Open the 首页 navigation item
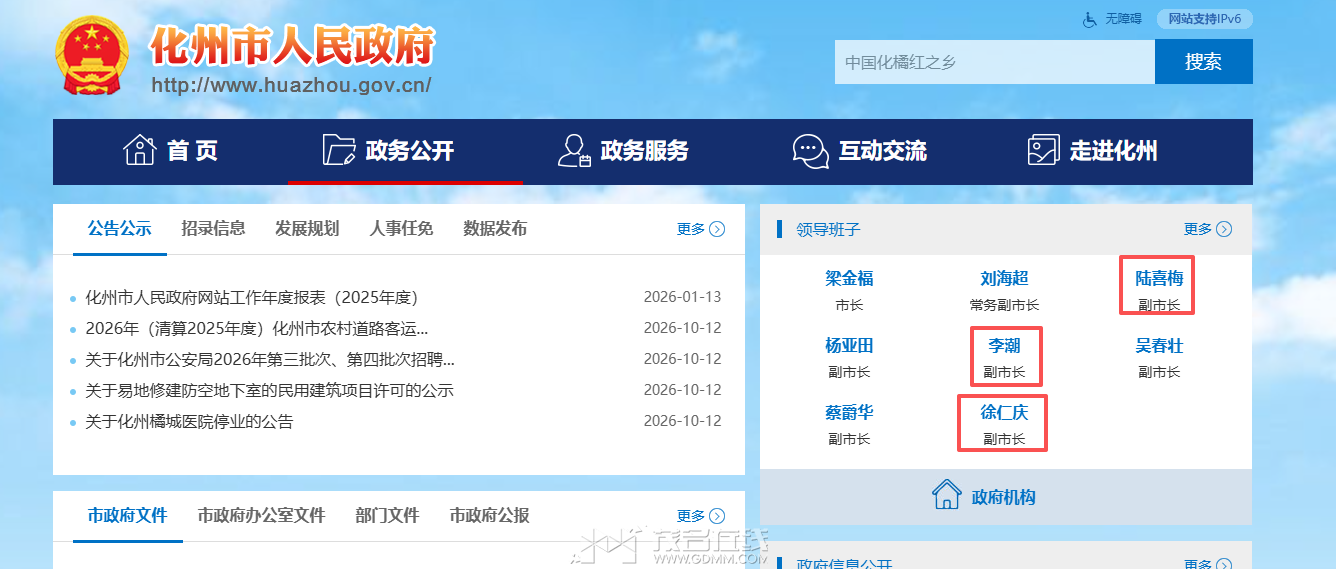The height and width of the screenshot is (569, 1336). click(x=170, y=151)
